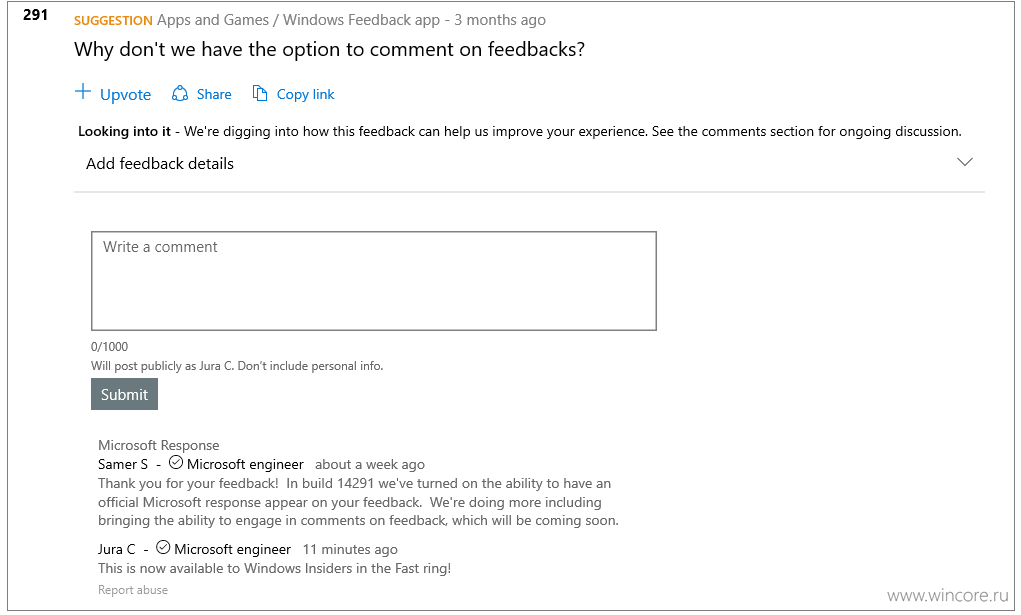Click the 291 upvote count

[35, 14]
